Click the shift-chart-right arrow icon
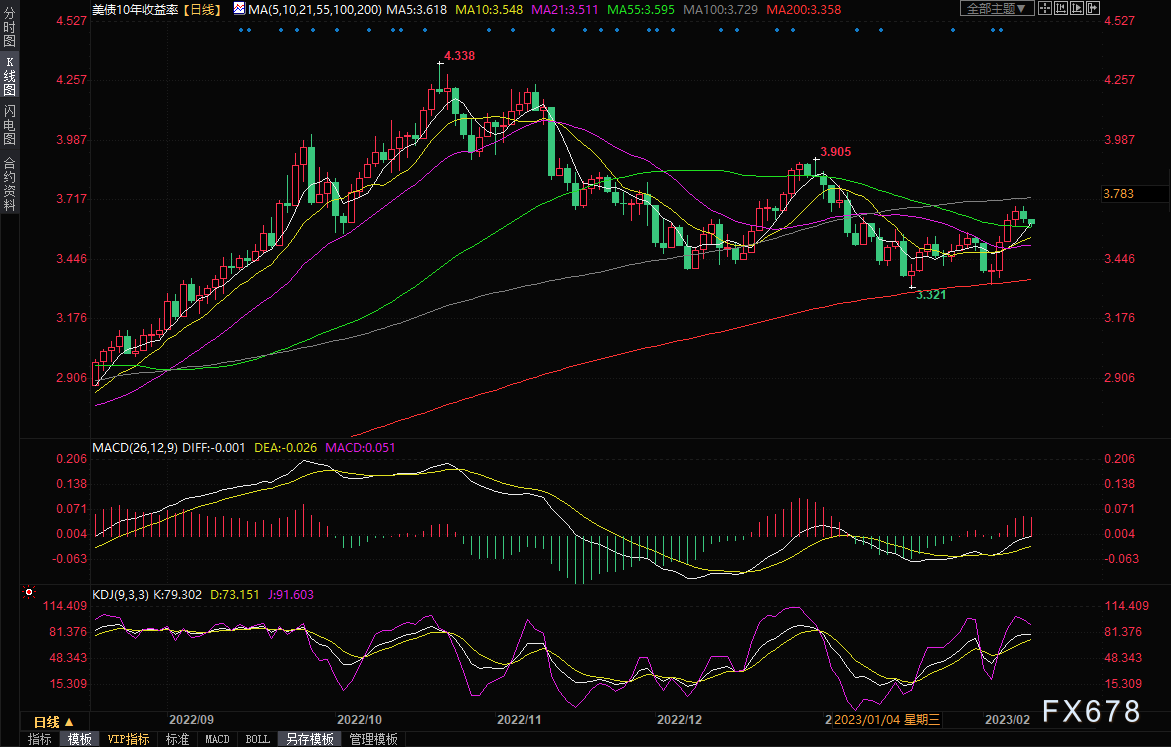The height and width of the screenshot is (747, 1171). point(1093,8)
